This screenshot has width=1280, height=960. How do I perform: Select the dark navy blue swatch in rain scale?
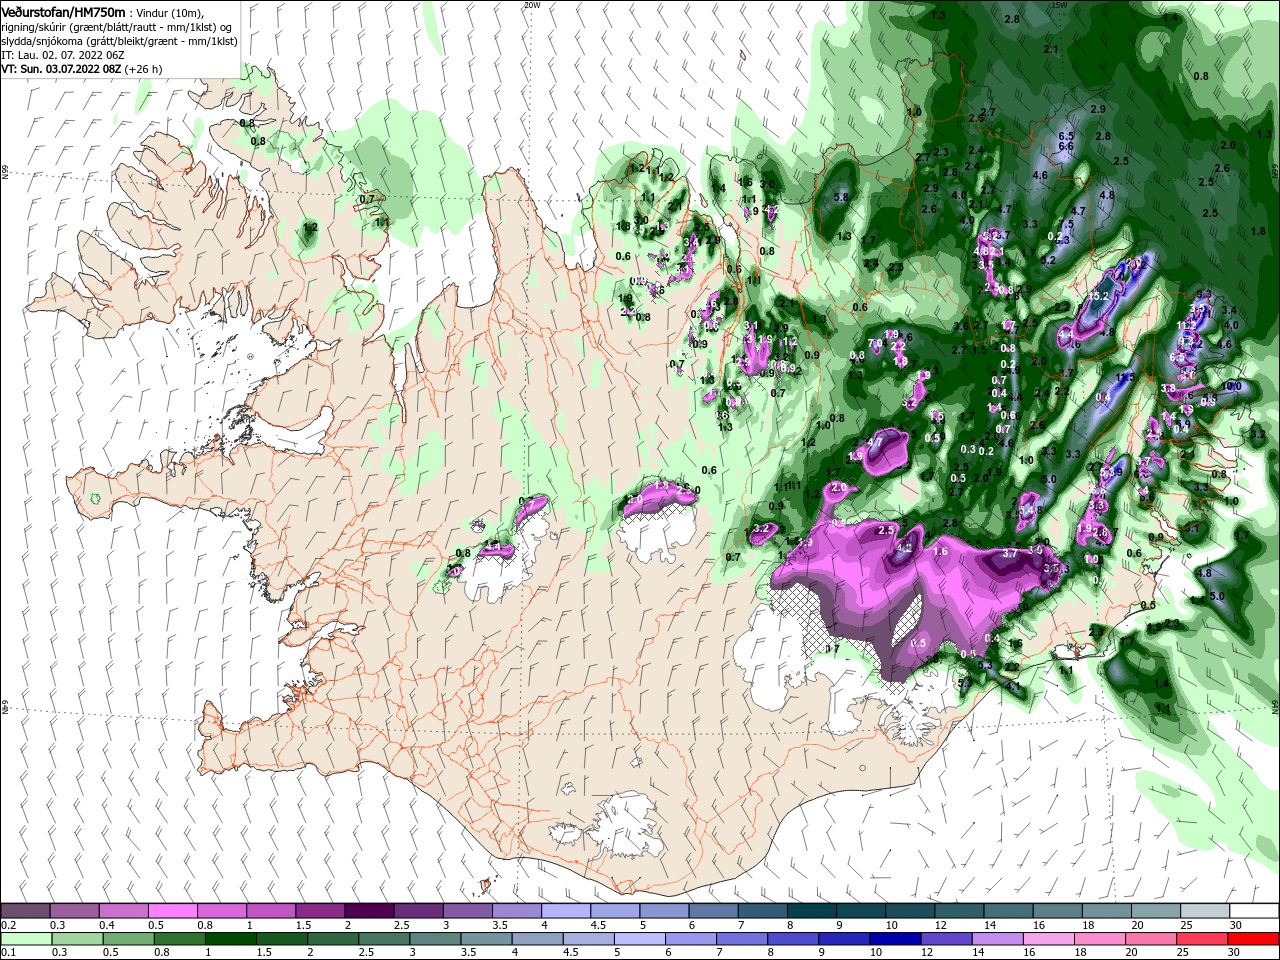tap(893, 939)
